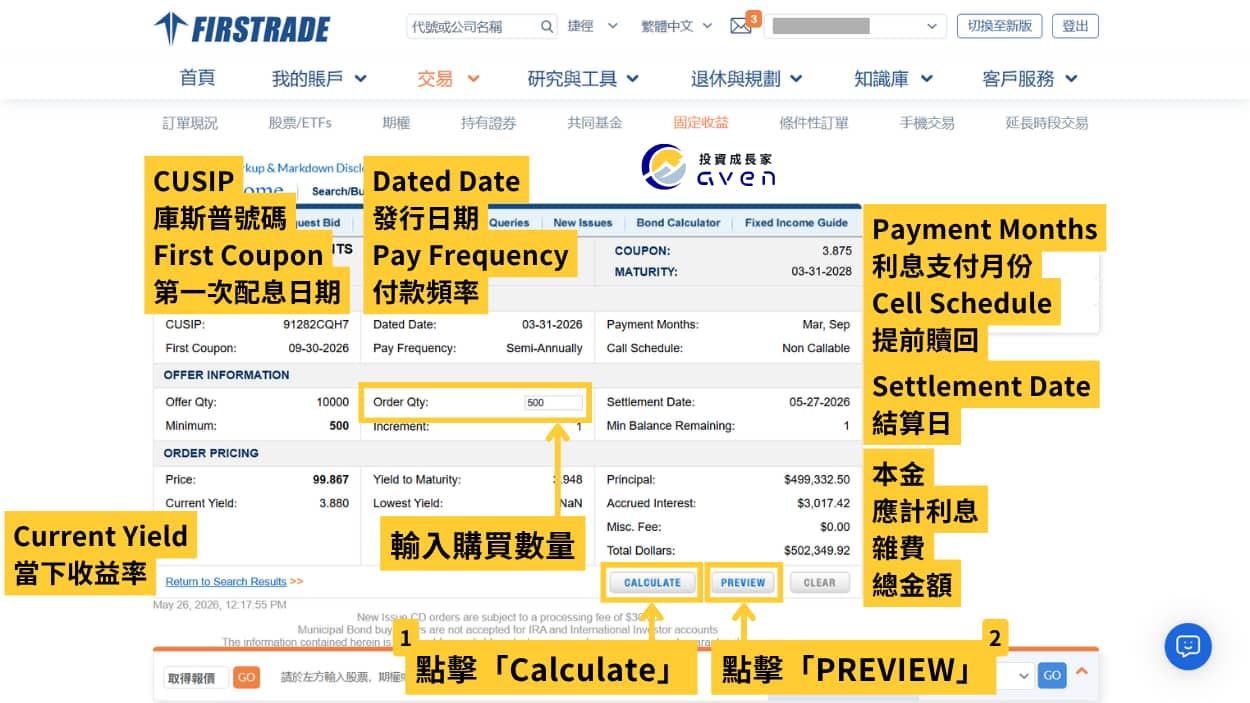Click the Order Qty input field
The width and height of the screenshot is (1250, 703).
point(553,402)
